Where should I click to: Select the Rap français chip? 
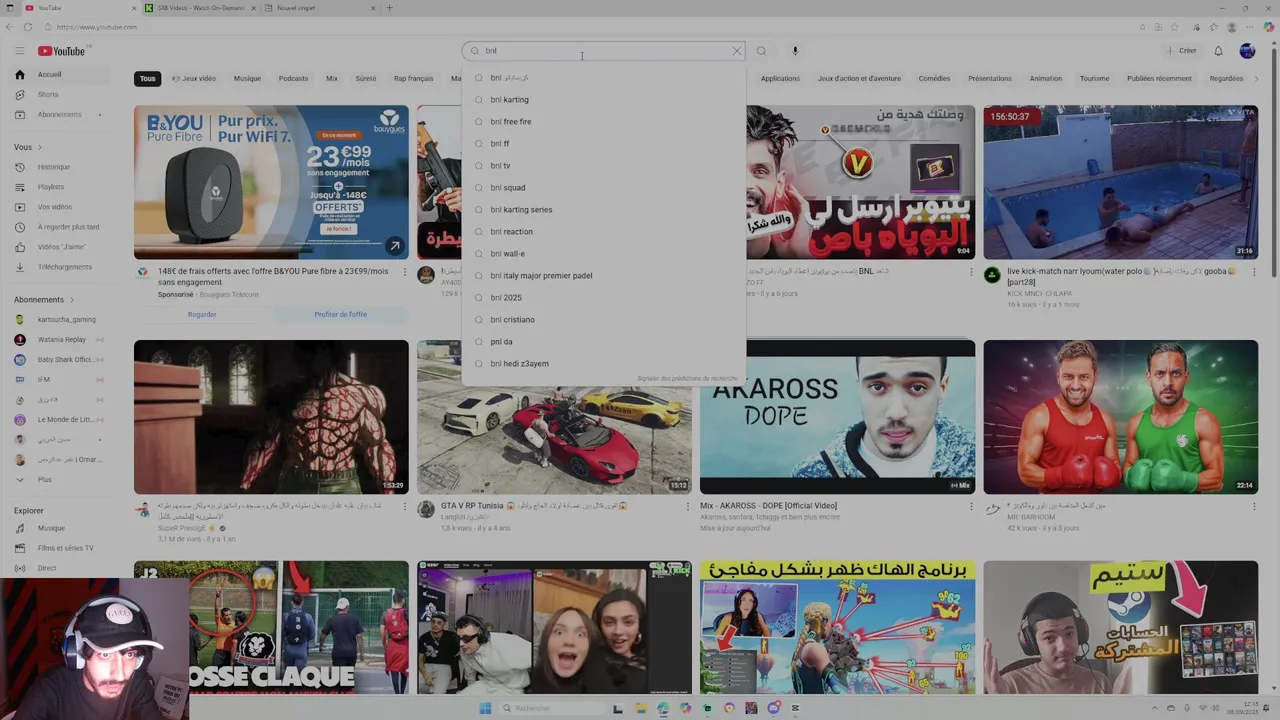pos(413,79)
